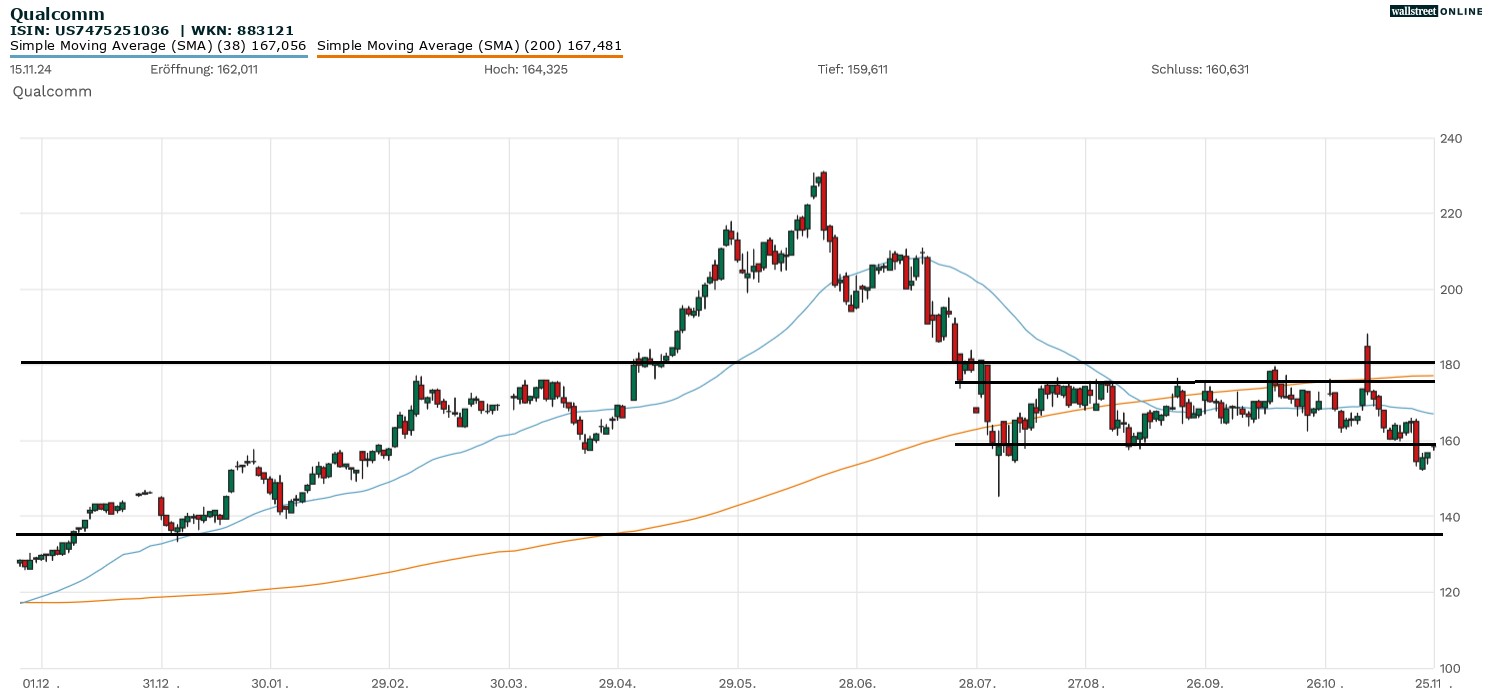Viewport: 1490px width, 689px height.
Task: Click the wallstreet ONLINE logo
Action: tap(1436, 11)
